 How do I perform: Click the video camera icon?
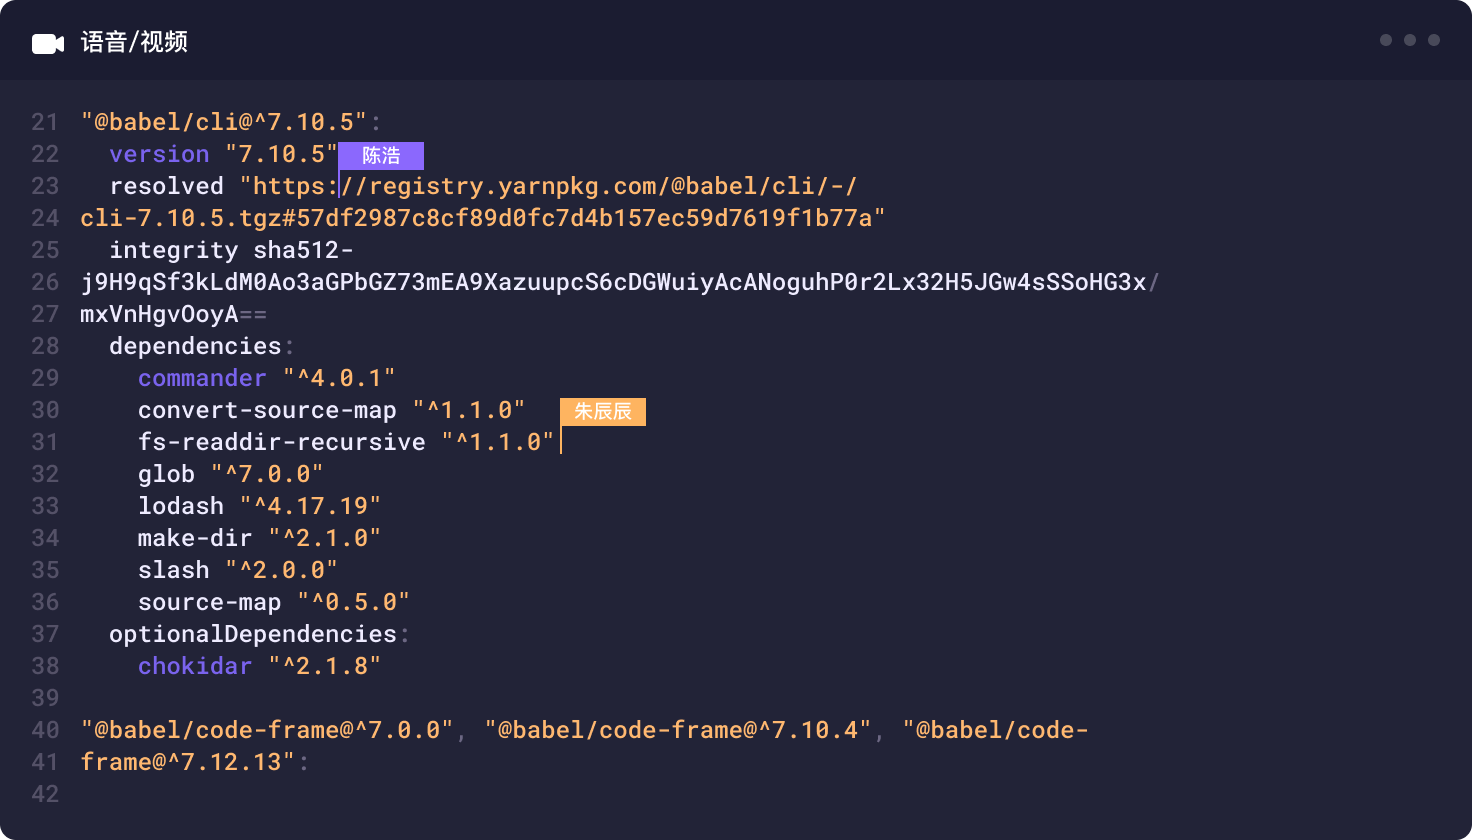(x=48, y=43)
